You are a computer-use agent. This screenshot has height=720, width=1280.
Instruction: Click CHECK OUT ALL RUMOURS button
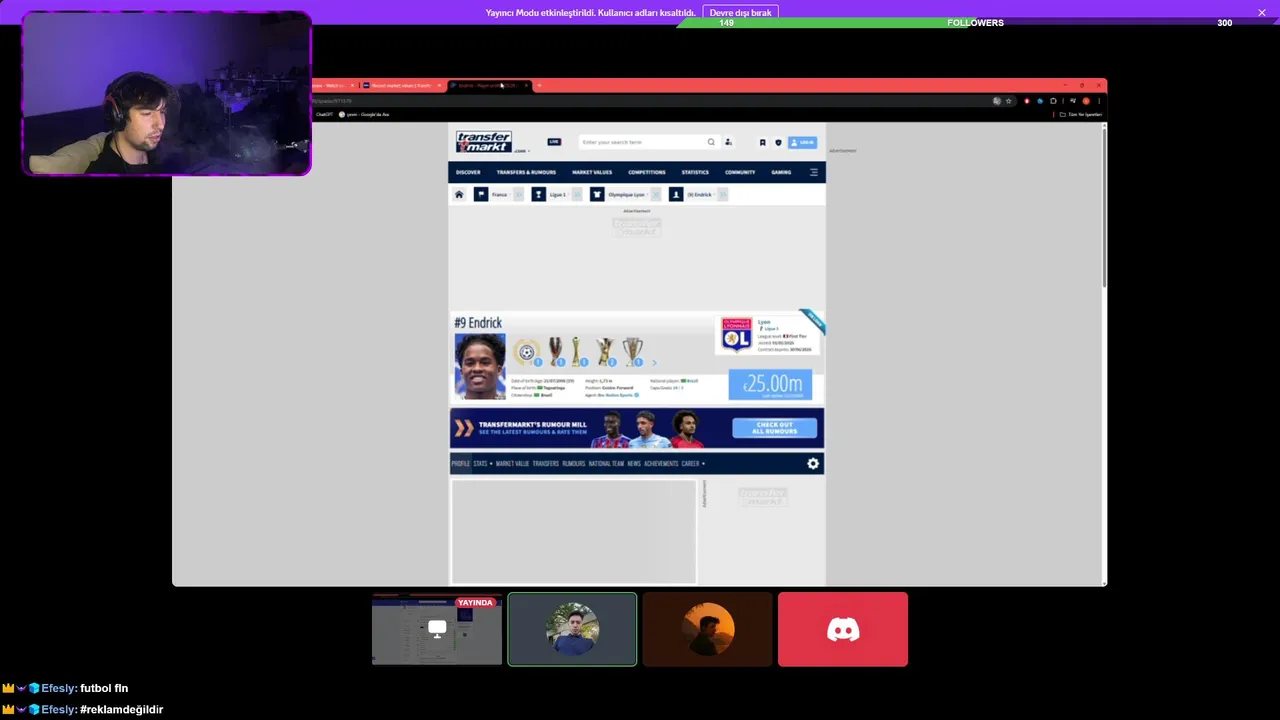coord(775,428)
